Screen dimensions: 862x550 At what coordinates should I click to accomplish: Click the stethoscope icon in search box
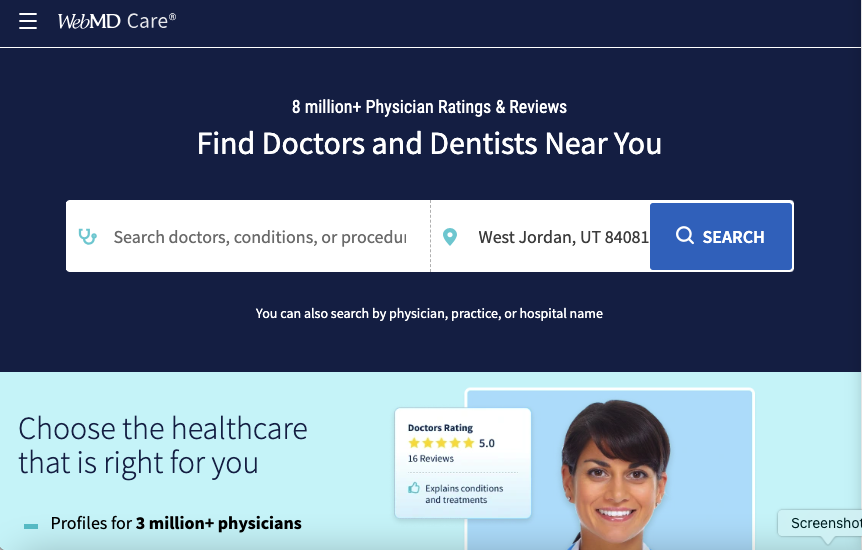[x=87, y=236]
